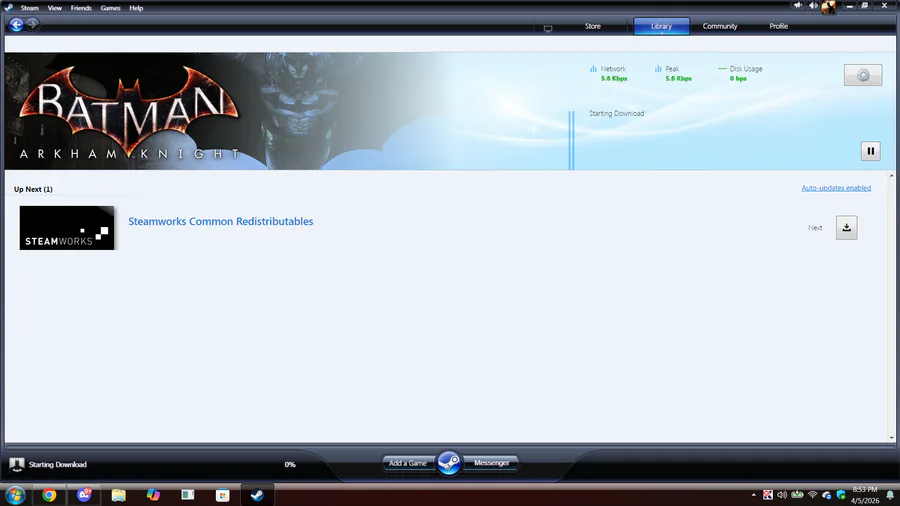This screenshot has height=506, width=900.
Task: Open announcements megaphone icon
Action: (x=798, y=5)
